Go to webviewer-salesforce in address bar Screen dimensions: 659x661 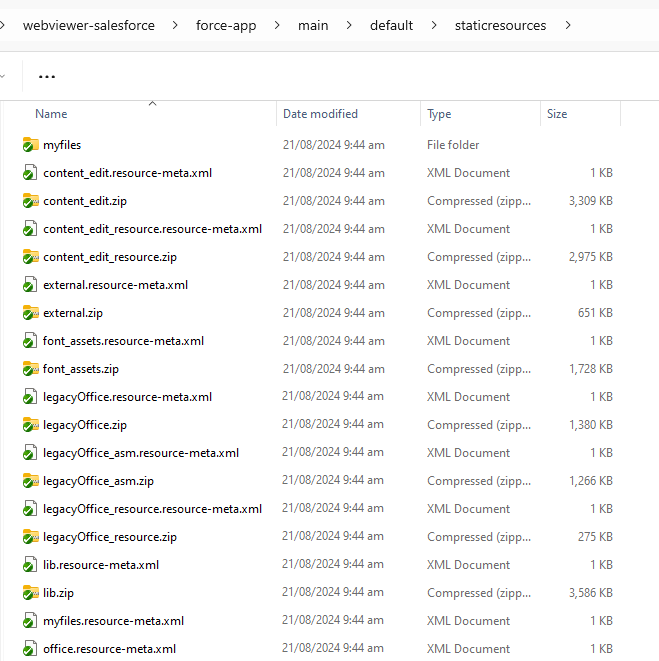(89, 25)
